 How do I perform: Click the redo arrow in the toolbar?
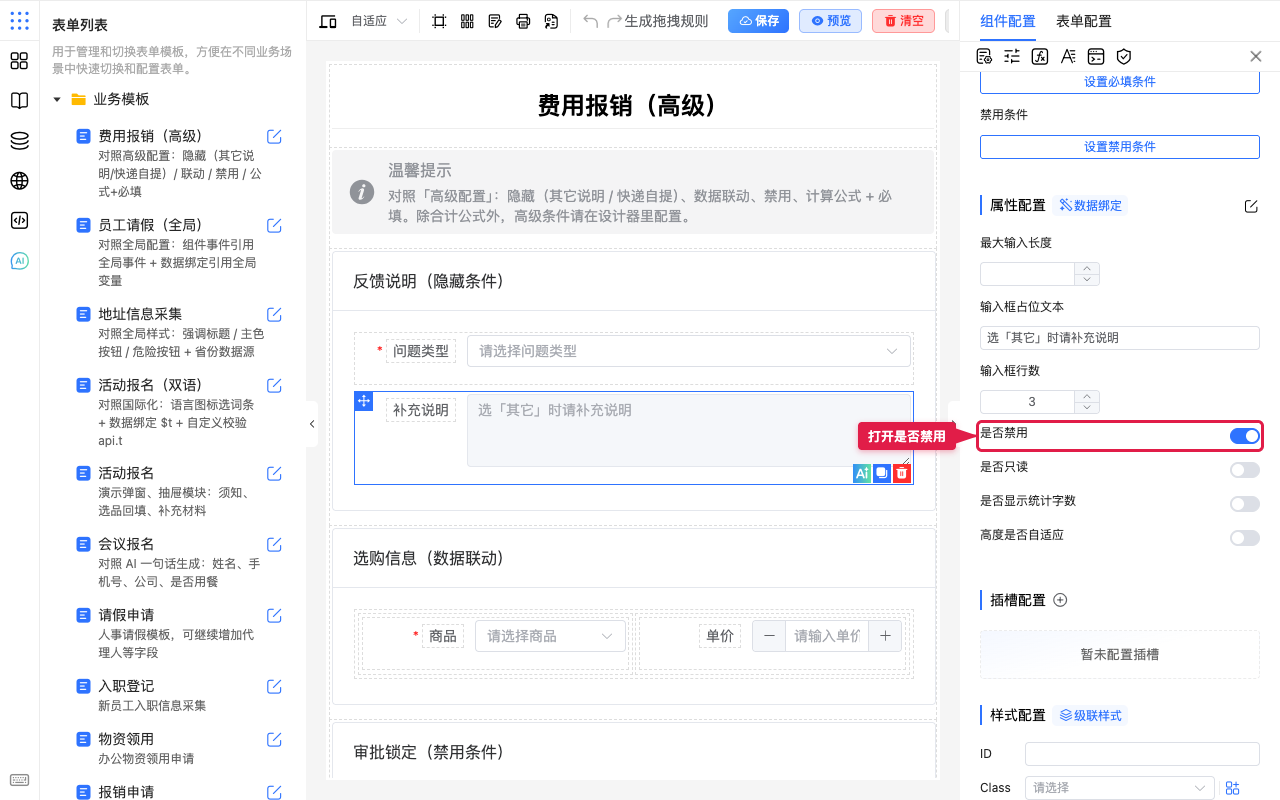coord(615,21)
